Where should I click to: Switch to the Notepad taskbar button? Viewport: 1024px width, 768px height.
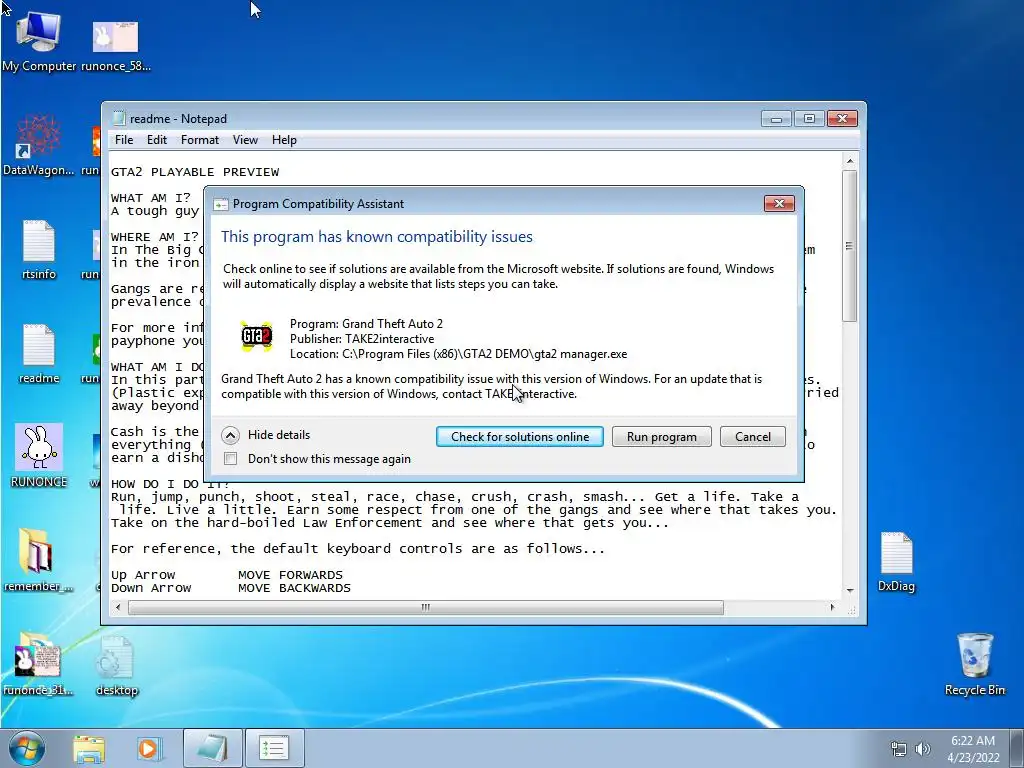coord(212,748)
